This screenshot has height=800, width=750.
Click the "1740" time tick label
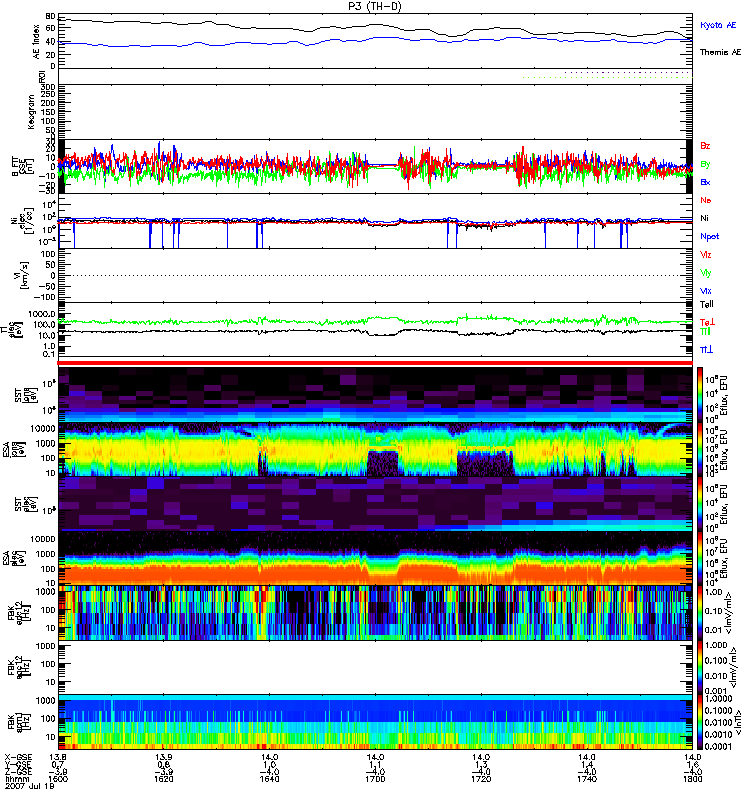587,779
